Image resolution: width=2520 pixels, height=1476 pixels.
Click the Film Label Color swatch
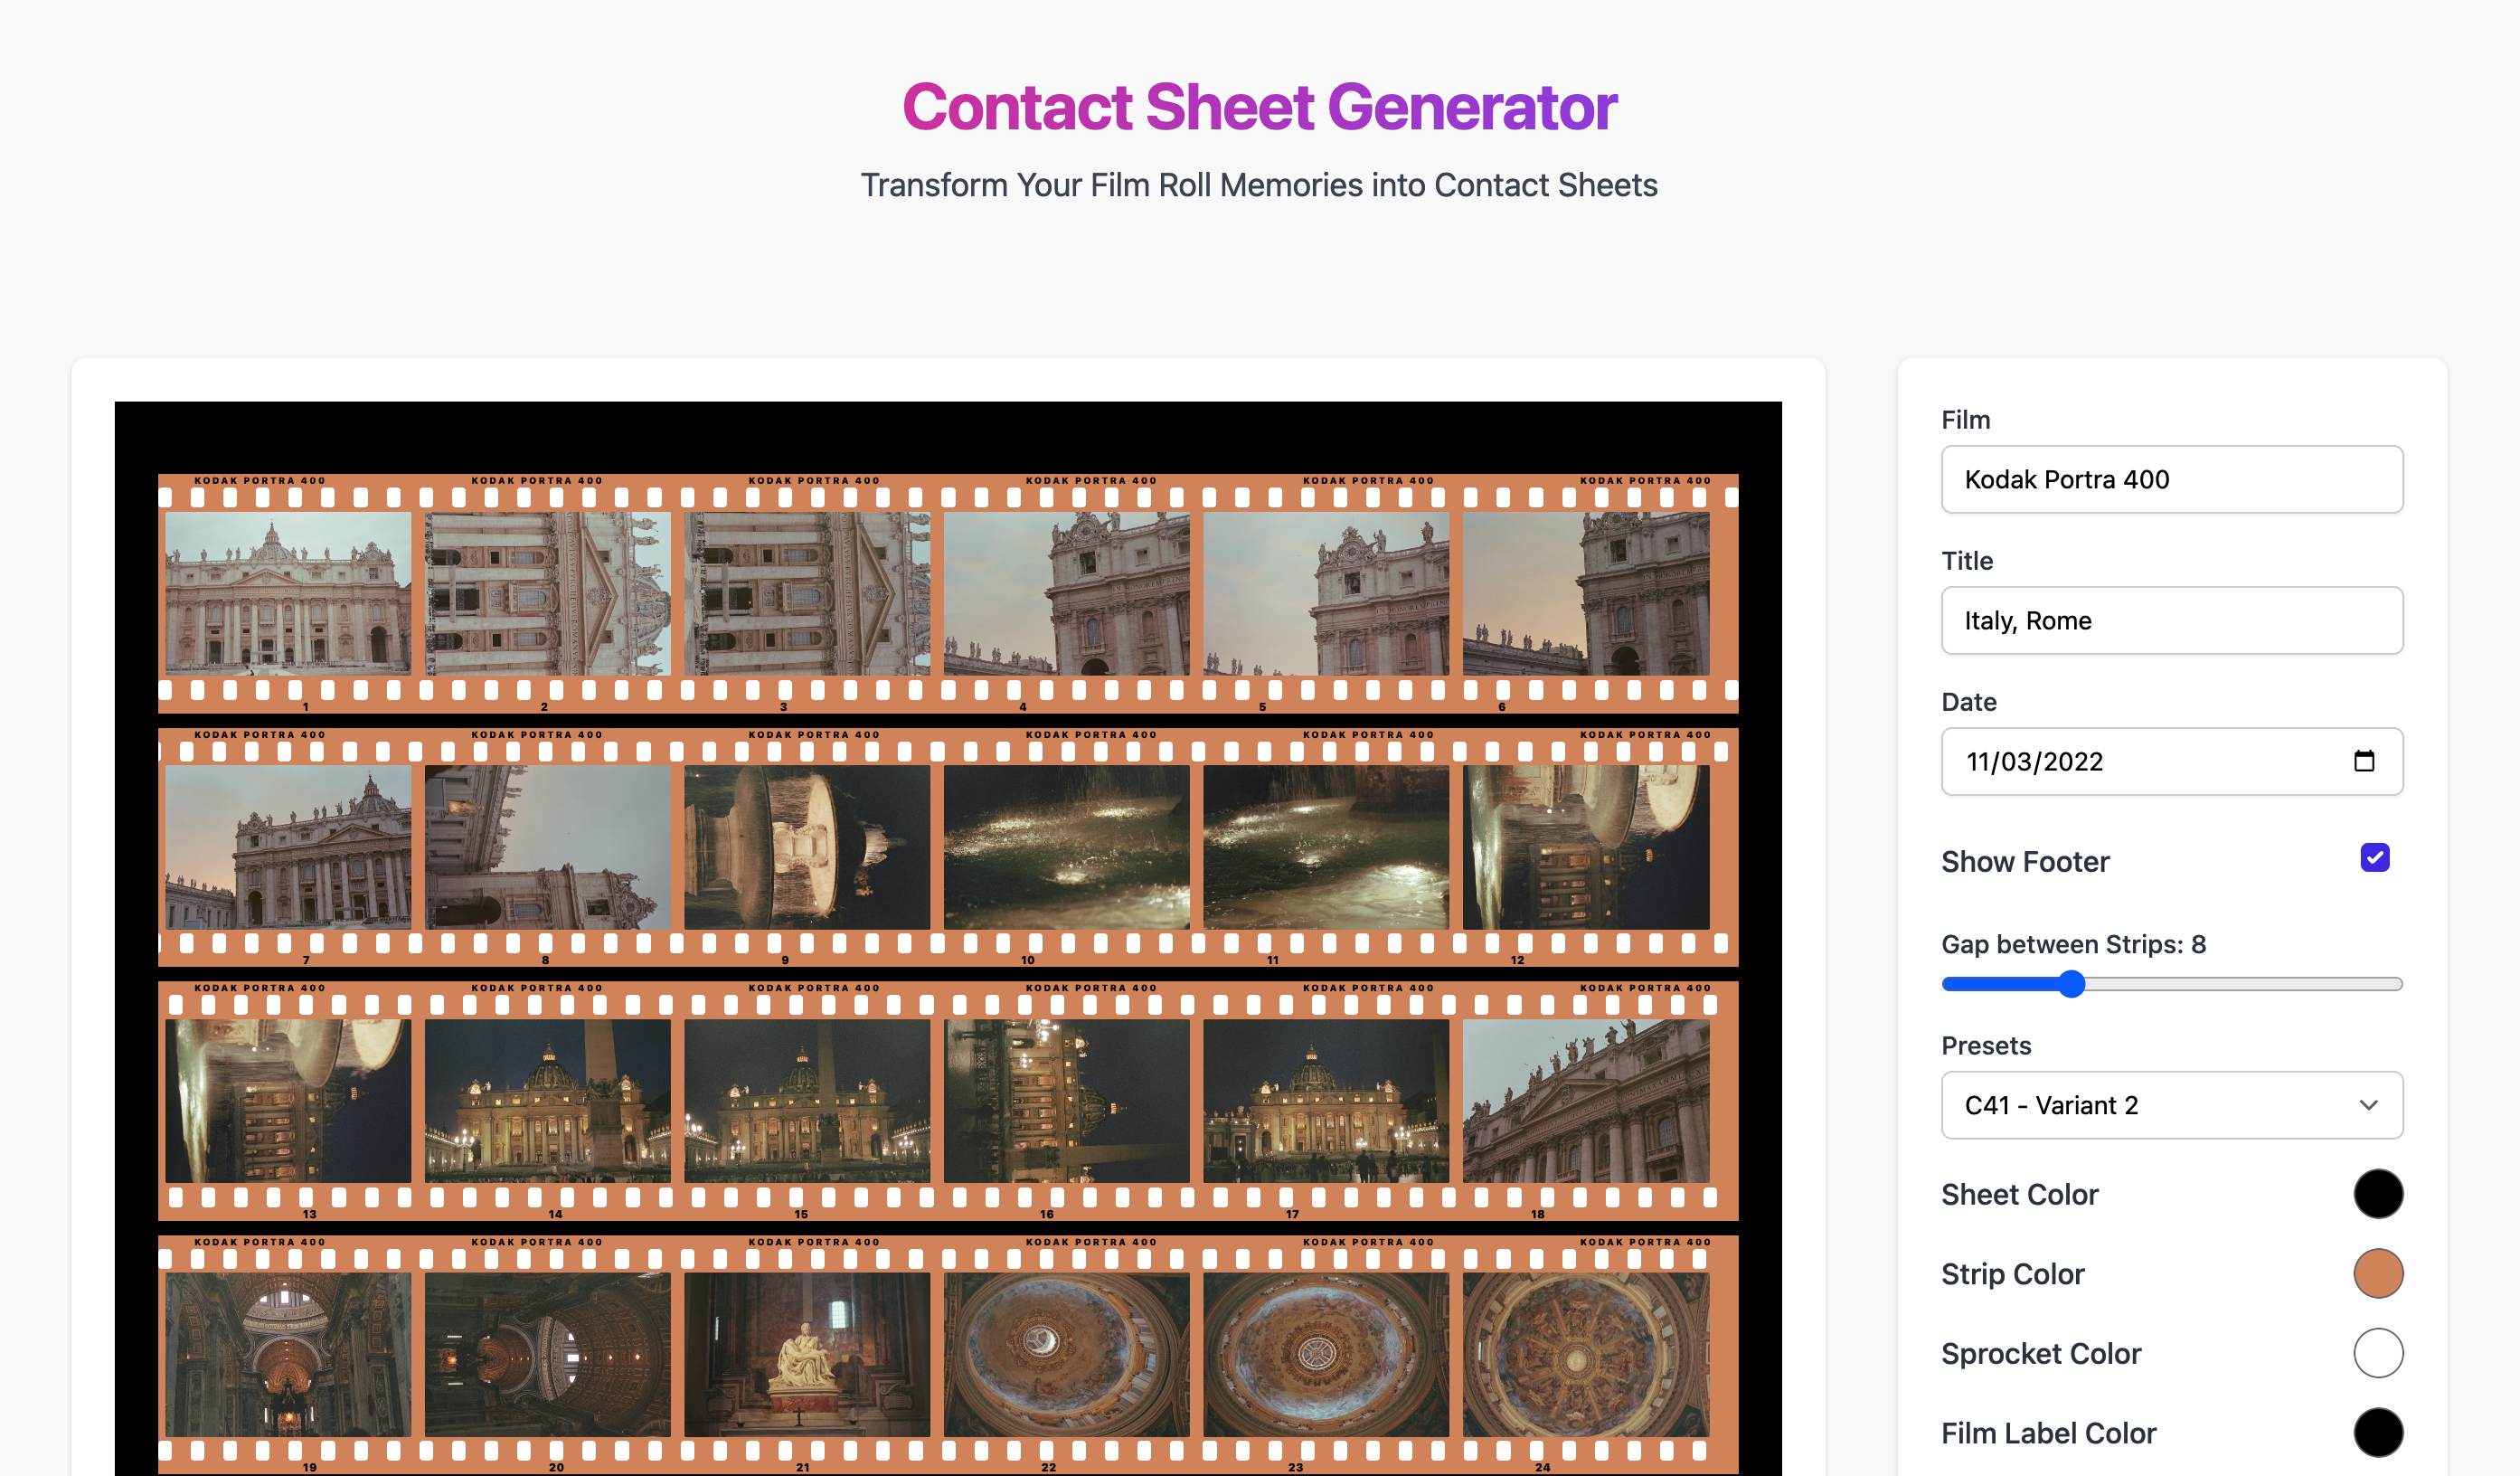pos(2377,1433)
